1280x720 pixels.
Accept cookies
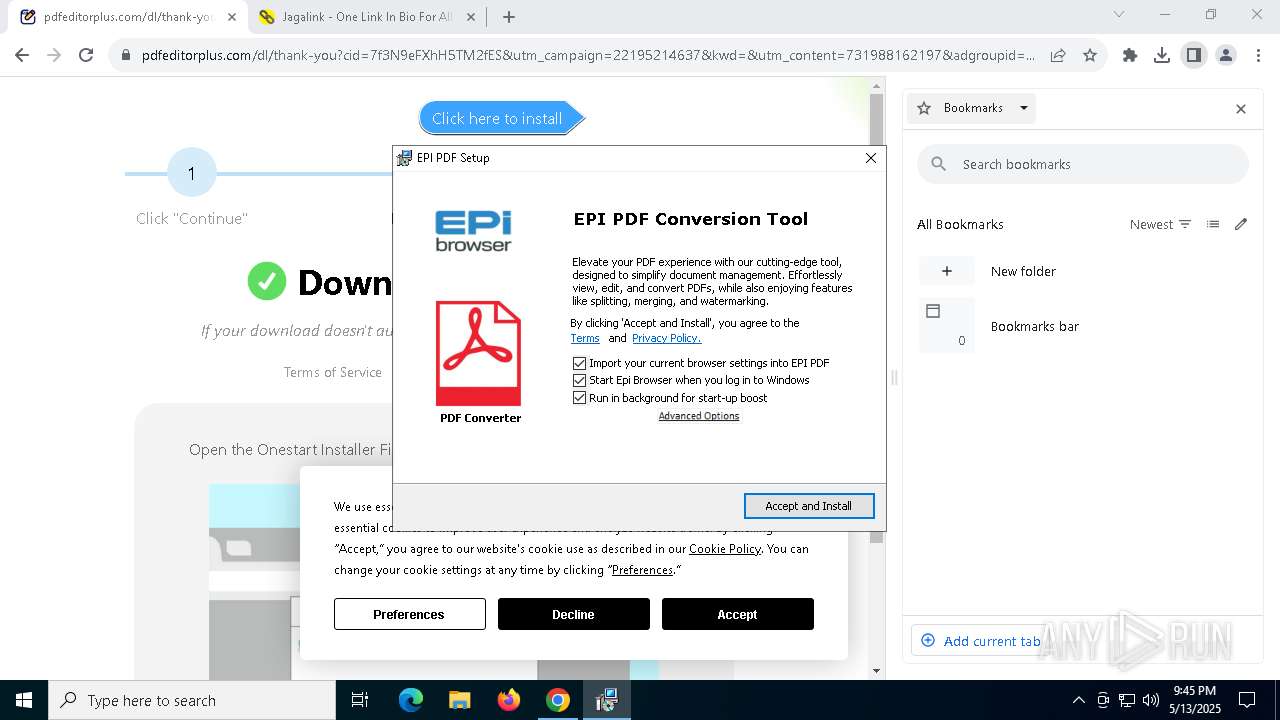pos(738,614)
